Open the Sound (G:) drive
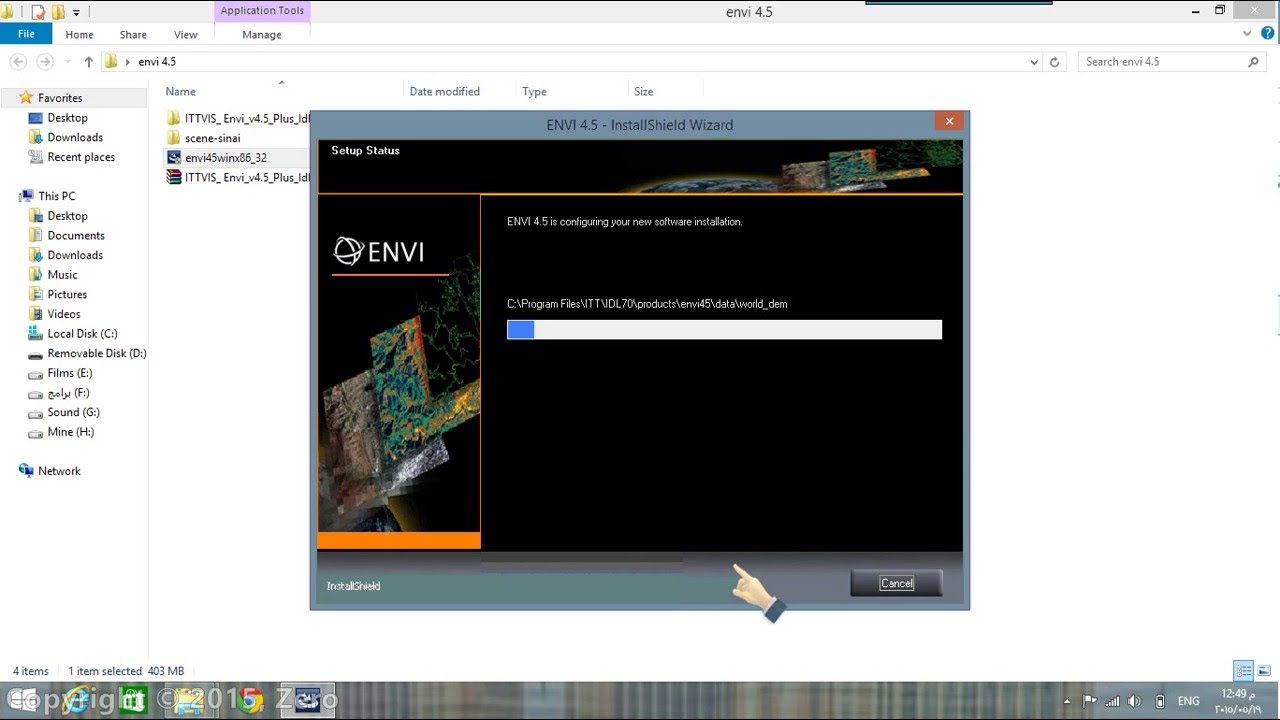1280x720 pixels. click(x=73, y=412)
